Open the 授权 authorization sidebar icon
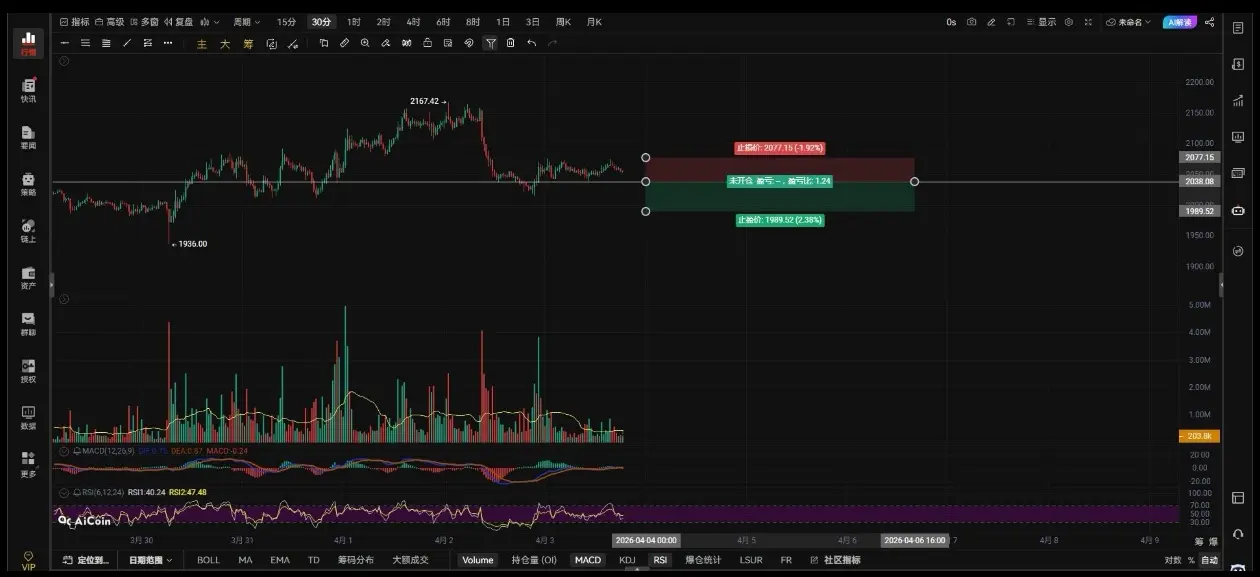This screenshot has height=577, width=1260. click(x=28, y=372)
